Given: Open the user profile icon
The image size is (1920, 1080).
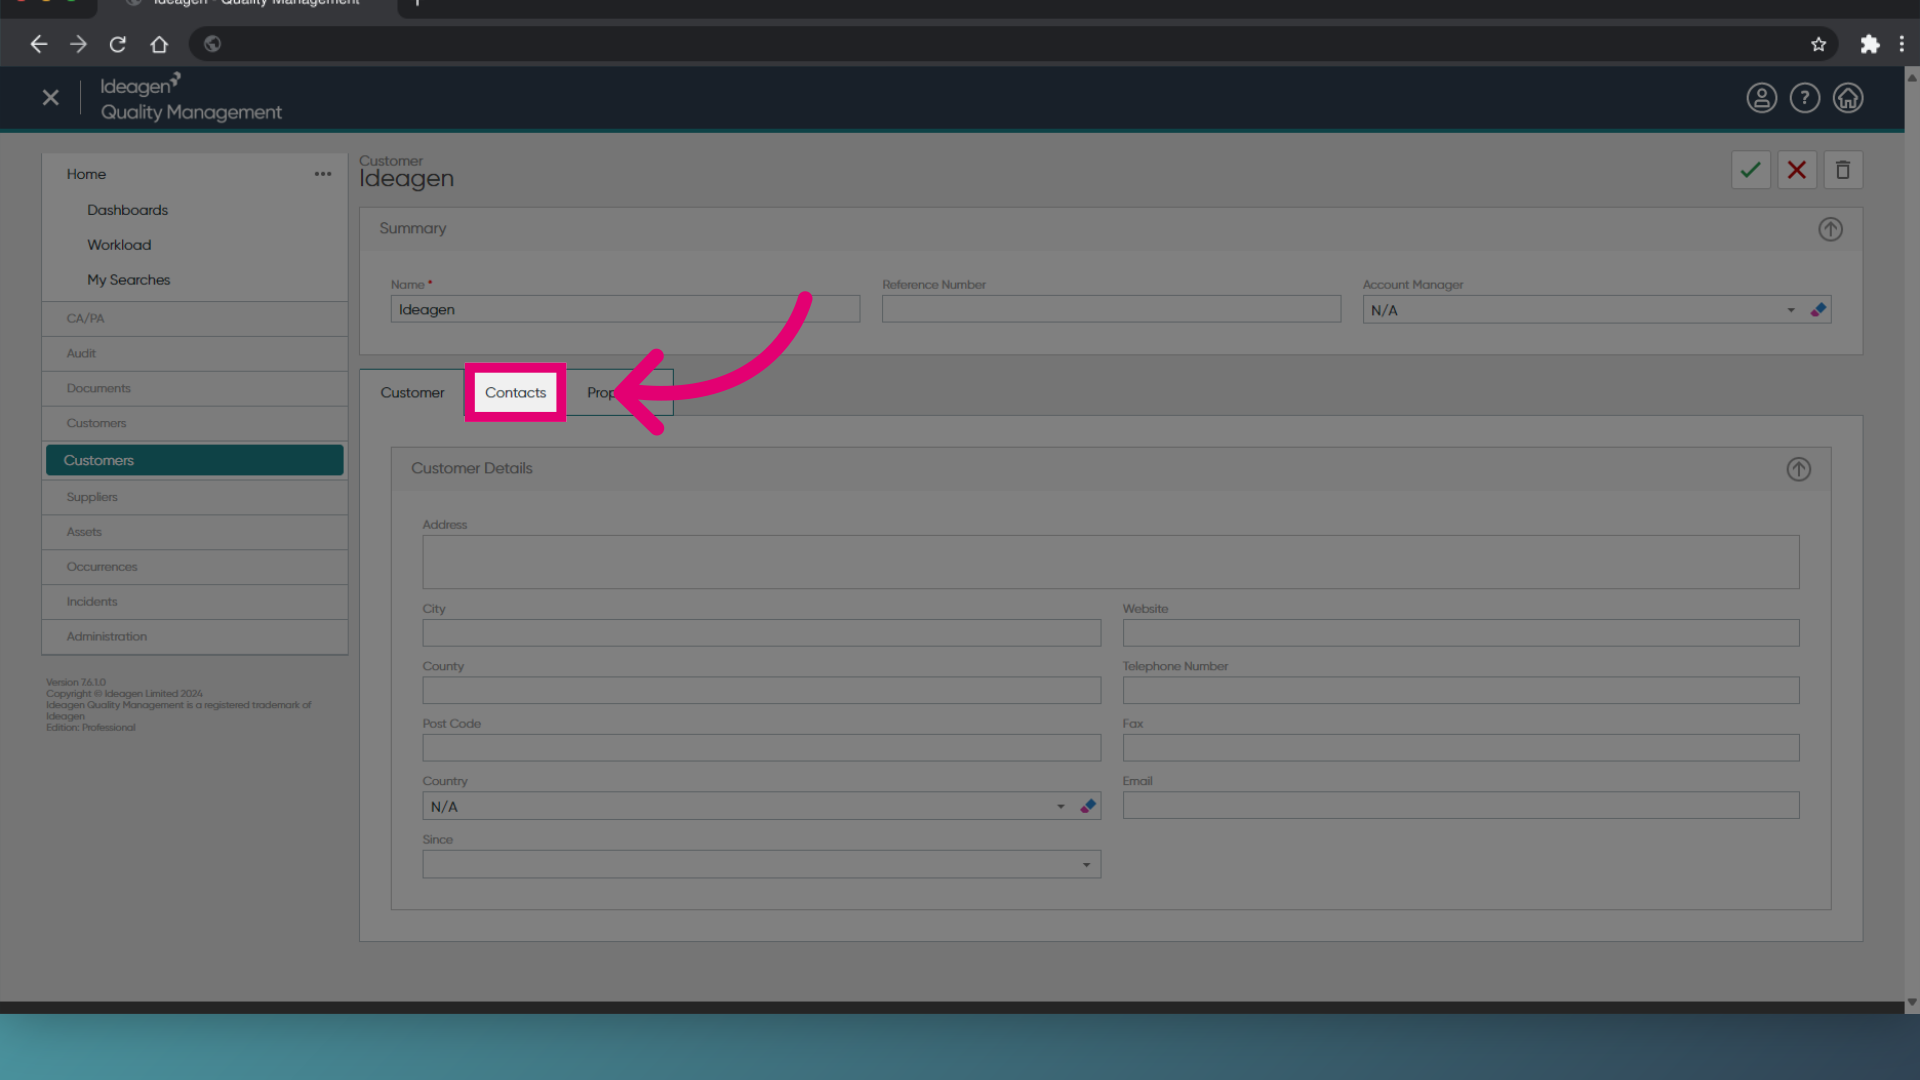Looking at the screenshot, I should tap(1761, 98).
